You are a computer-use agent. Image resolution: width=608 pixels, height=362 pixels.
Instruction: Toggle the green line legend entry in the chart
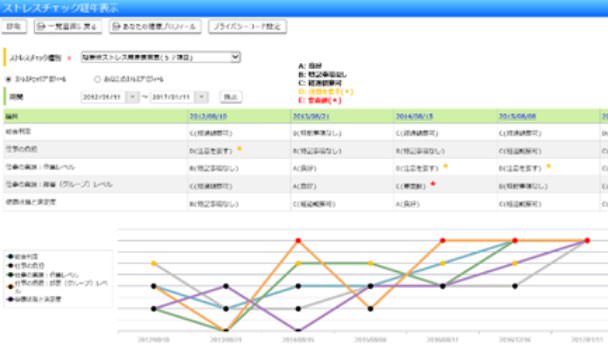click(x=43, y=275)
